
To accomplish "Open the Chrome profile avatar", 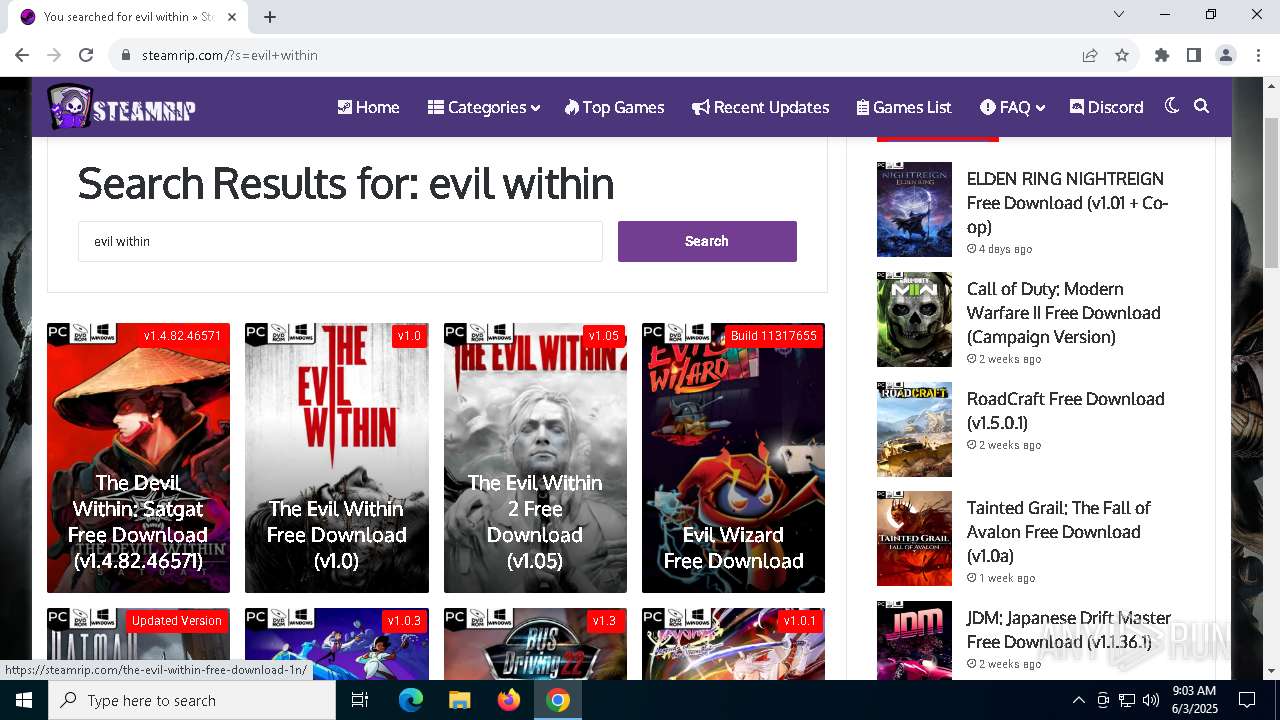I will pos(1226,55).
